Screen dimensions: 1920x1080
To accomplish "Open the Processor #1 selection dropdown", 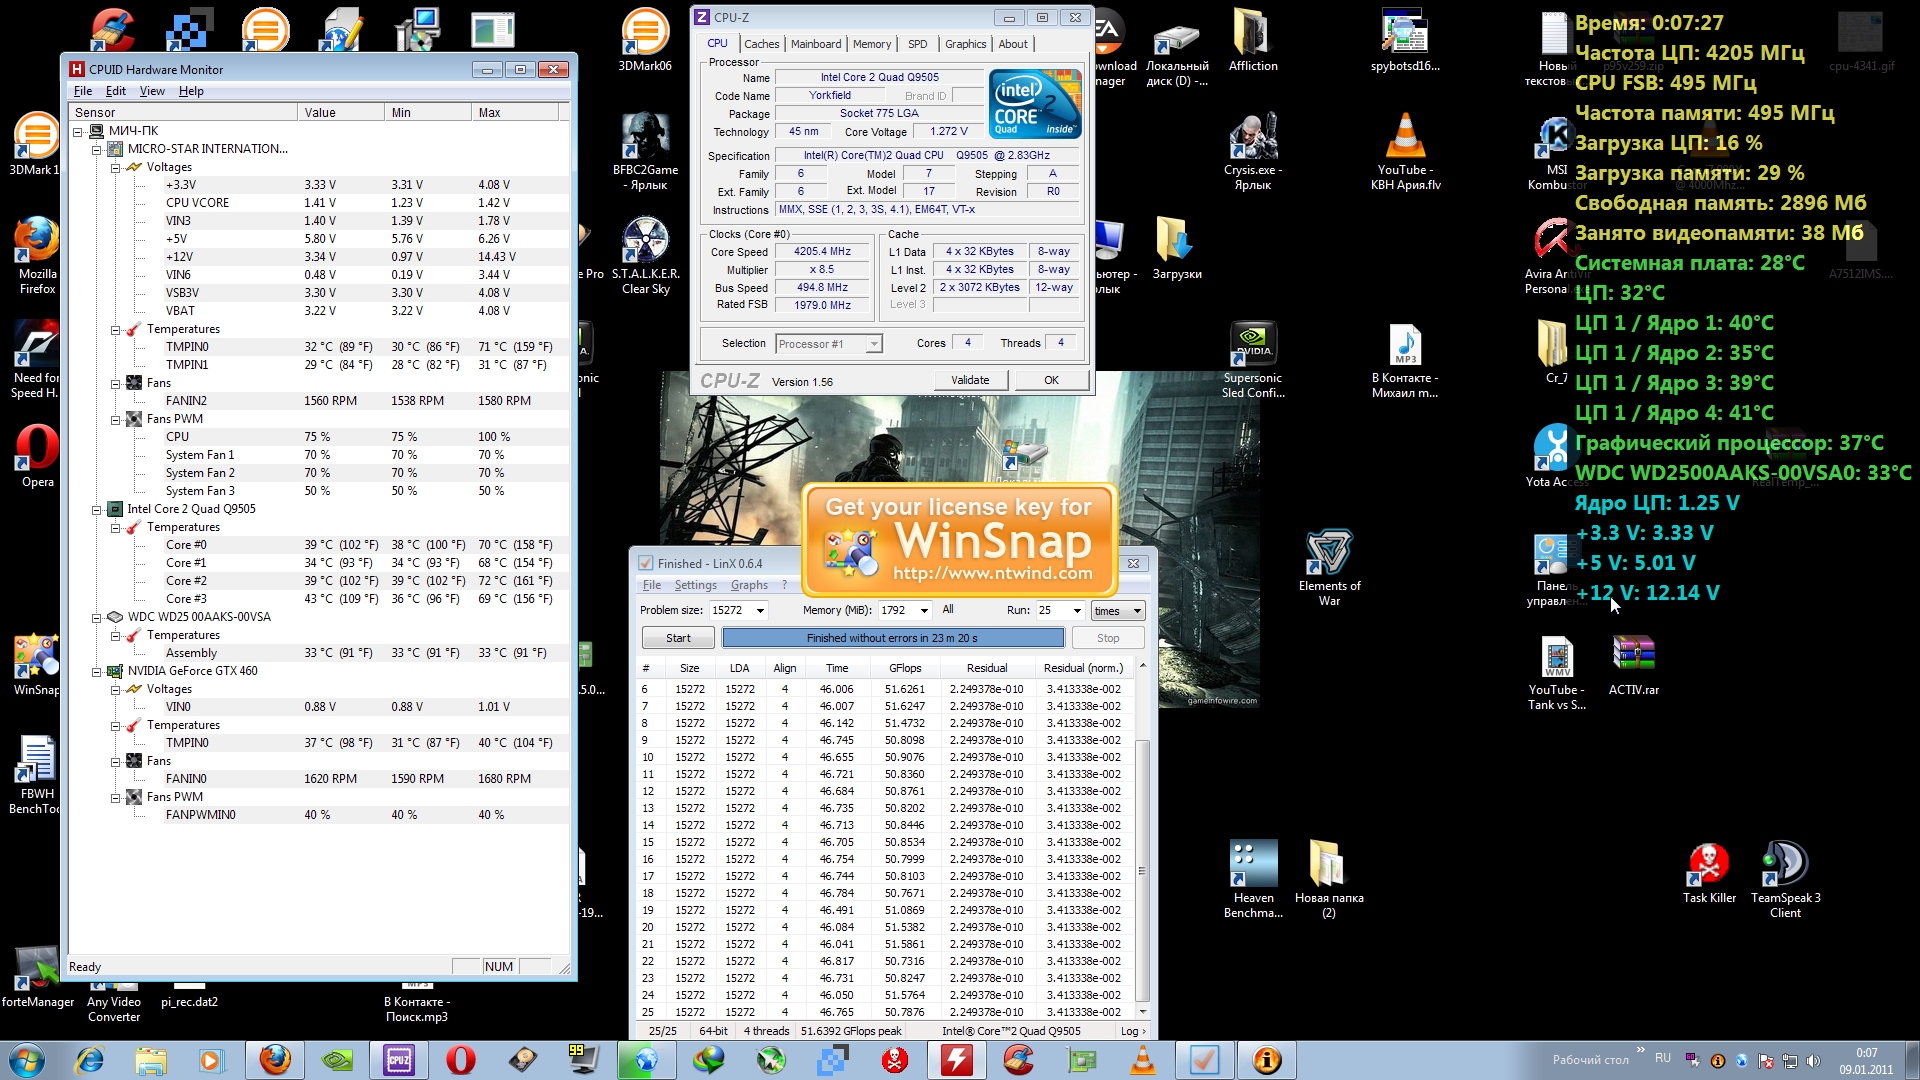I will (x=874, y=344).
